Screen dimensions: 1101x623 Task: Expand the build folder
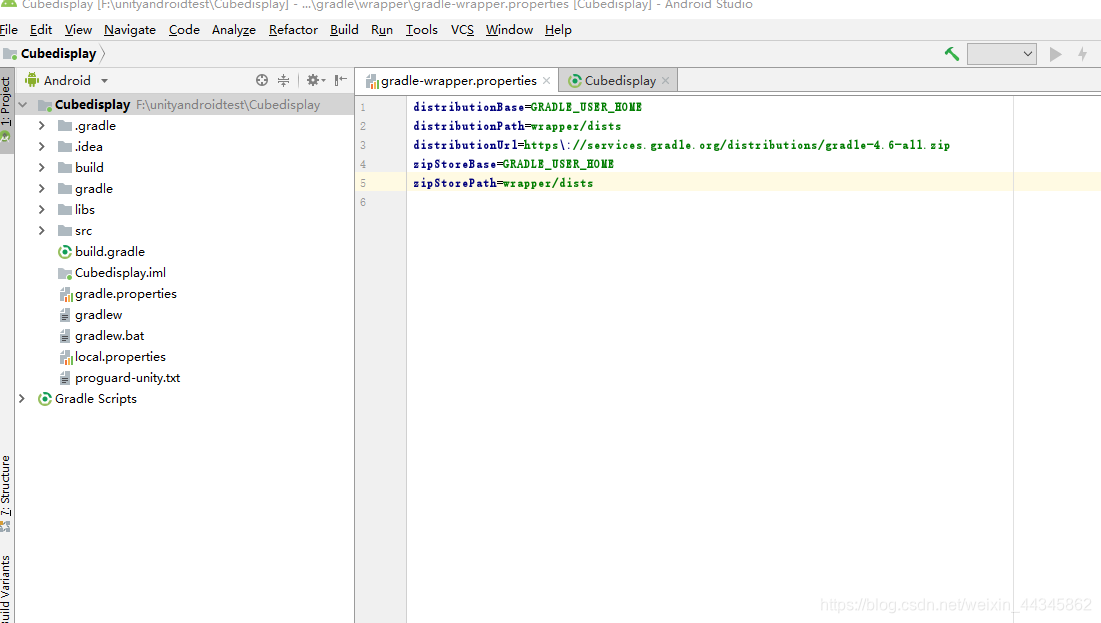(x=41, y=168)
